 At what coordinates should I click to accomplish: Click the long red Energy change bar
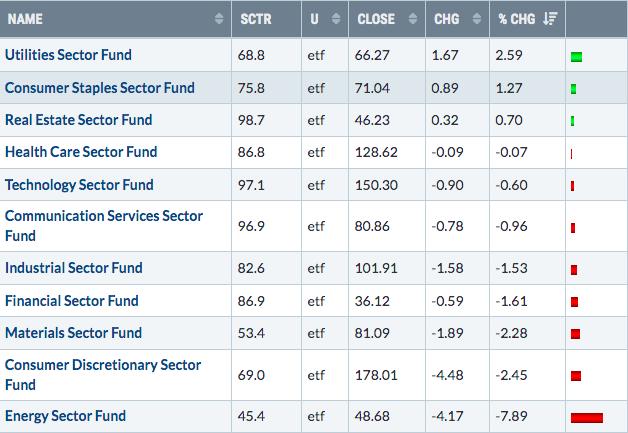[x=587, y=418]
